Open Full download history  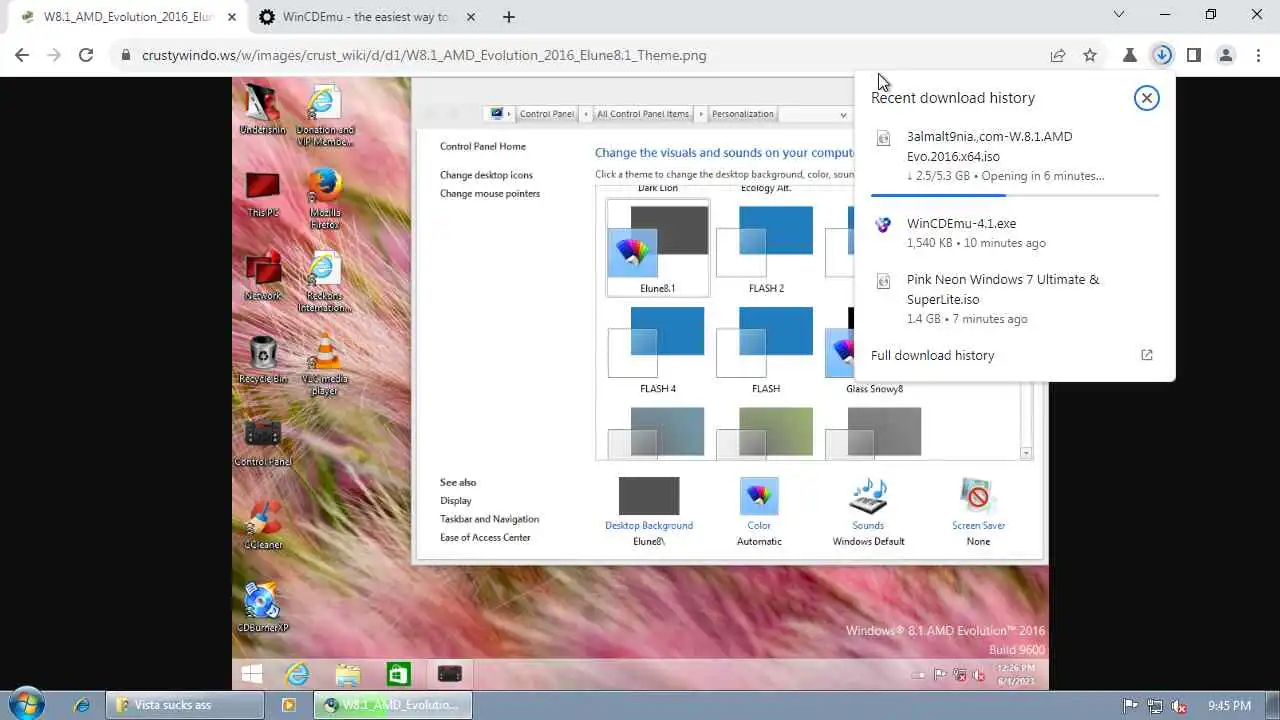932,355
